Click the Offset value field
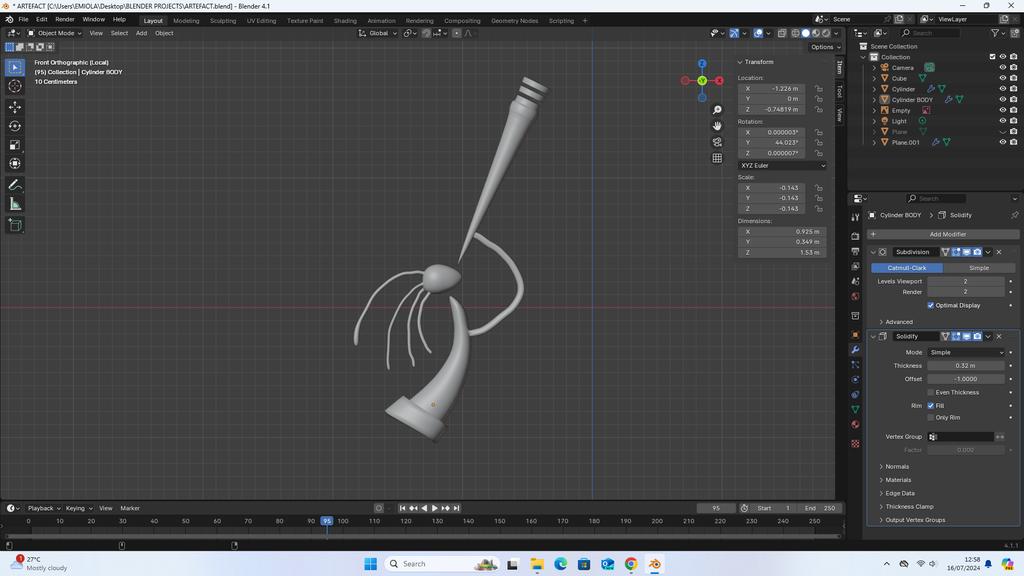 [x=966, y=379]
